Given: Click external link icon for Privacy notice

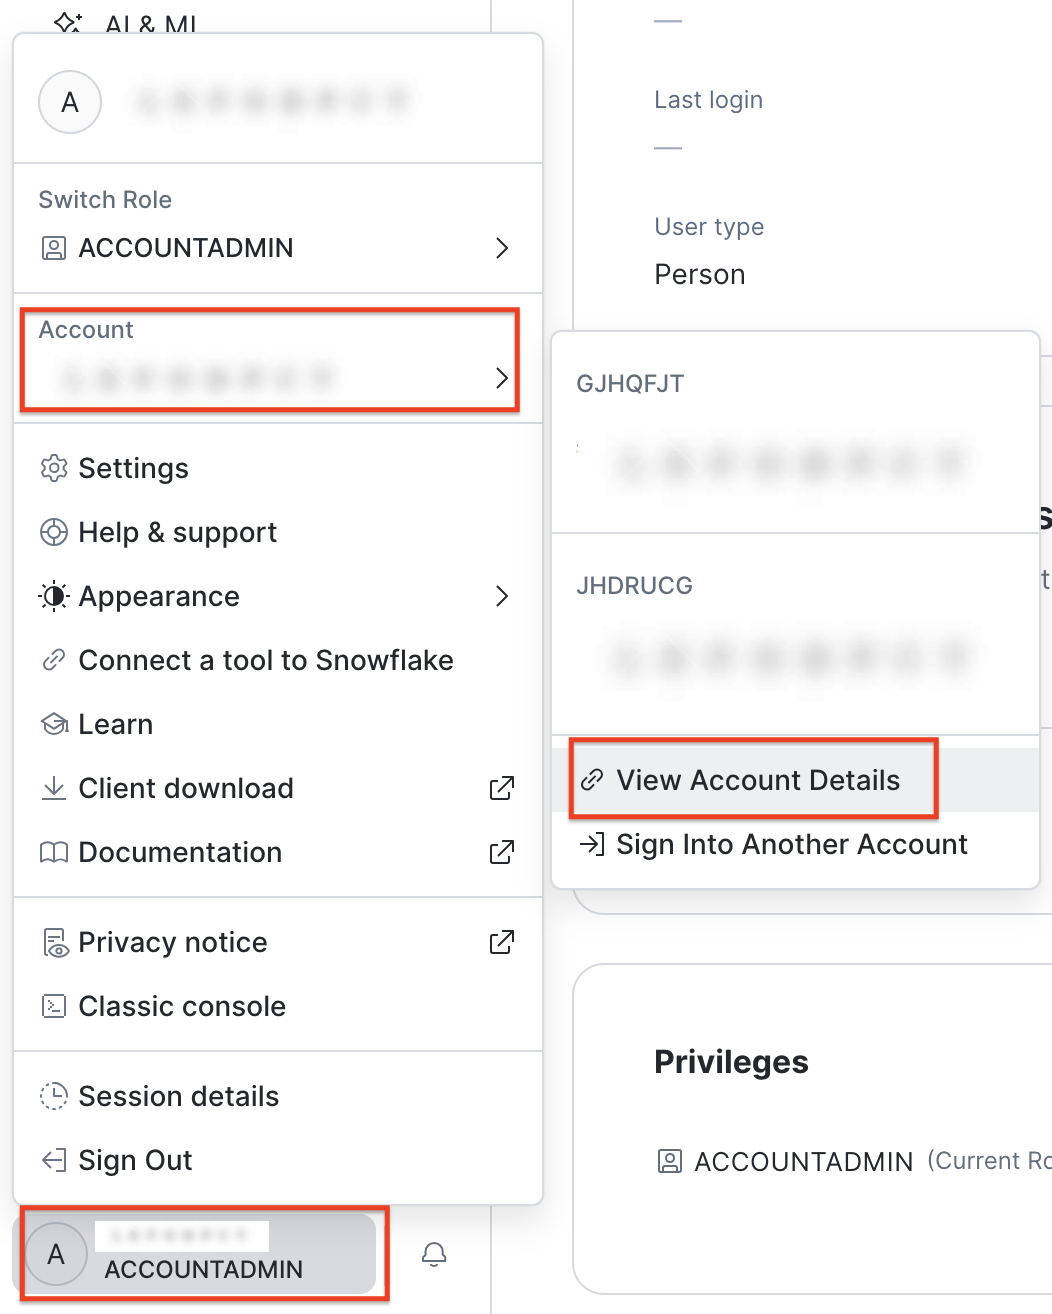Looking at the screenshot, I should tap(502, 942).
